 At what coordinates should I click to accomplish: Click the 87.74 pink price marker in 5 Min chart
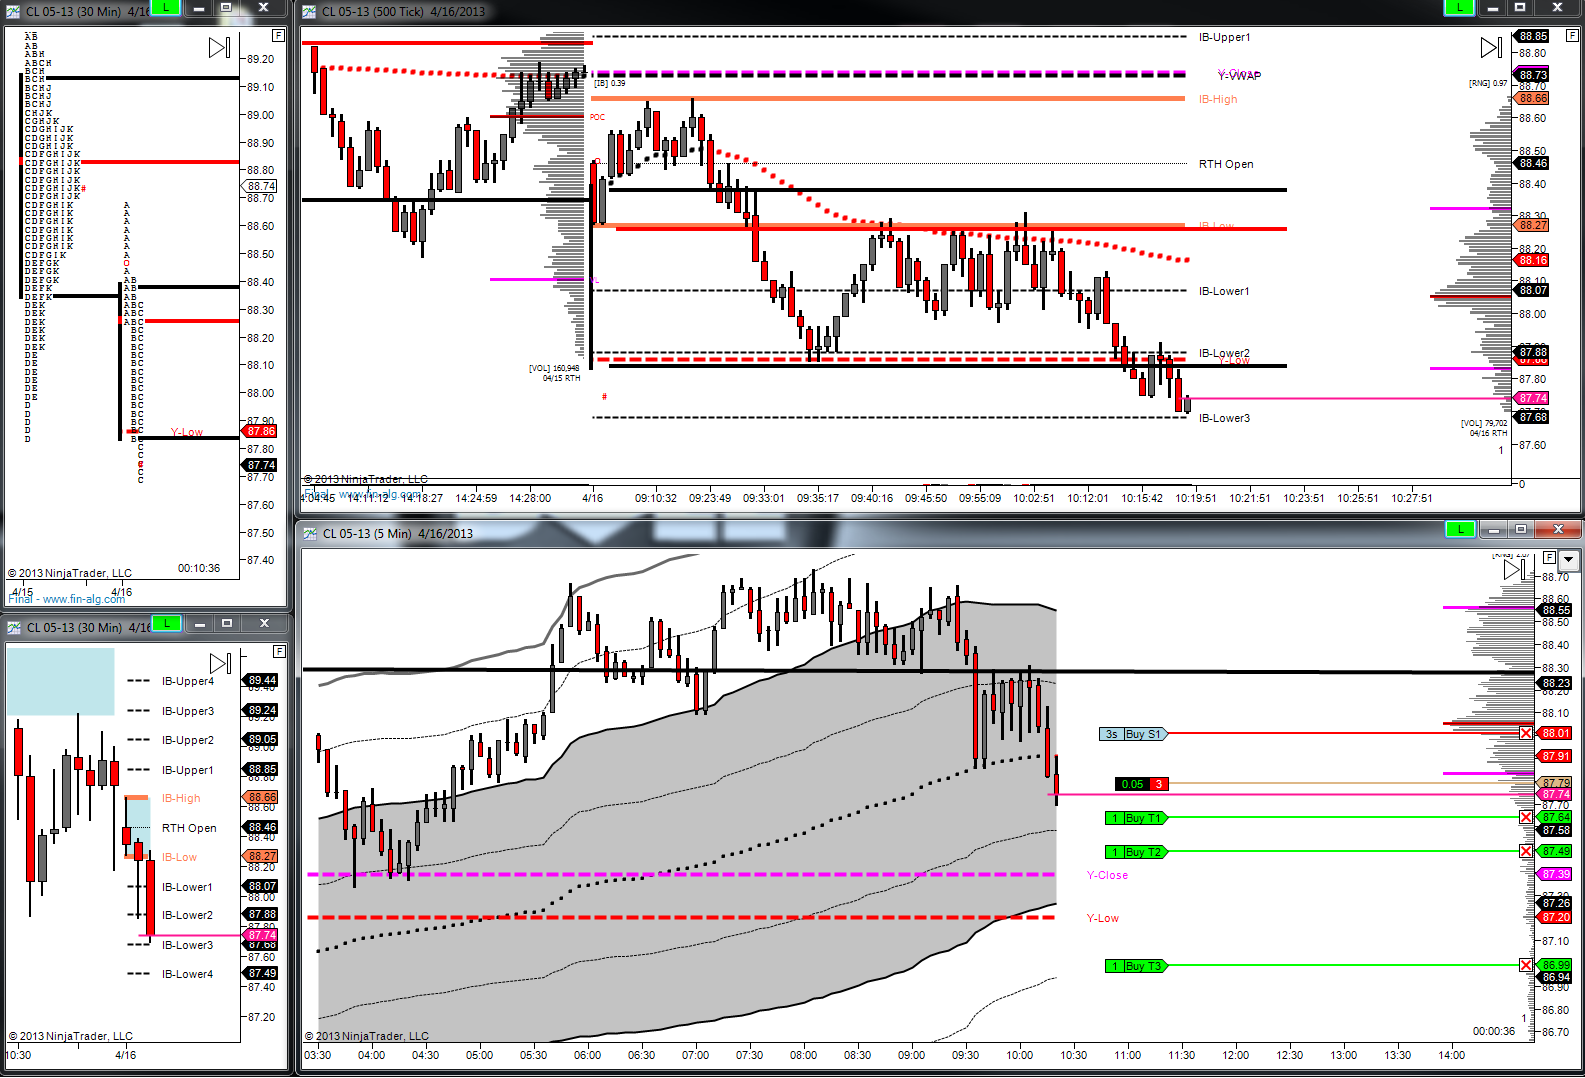(x=1555, y=794)
